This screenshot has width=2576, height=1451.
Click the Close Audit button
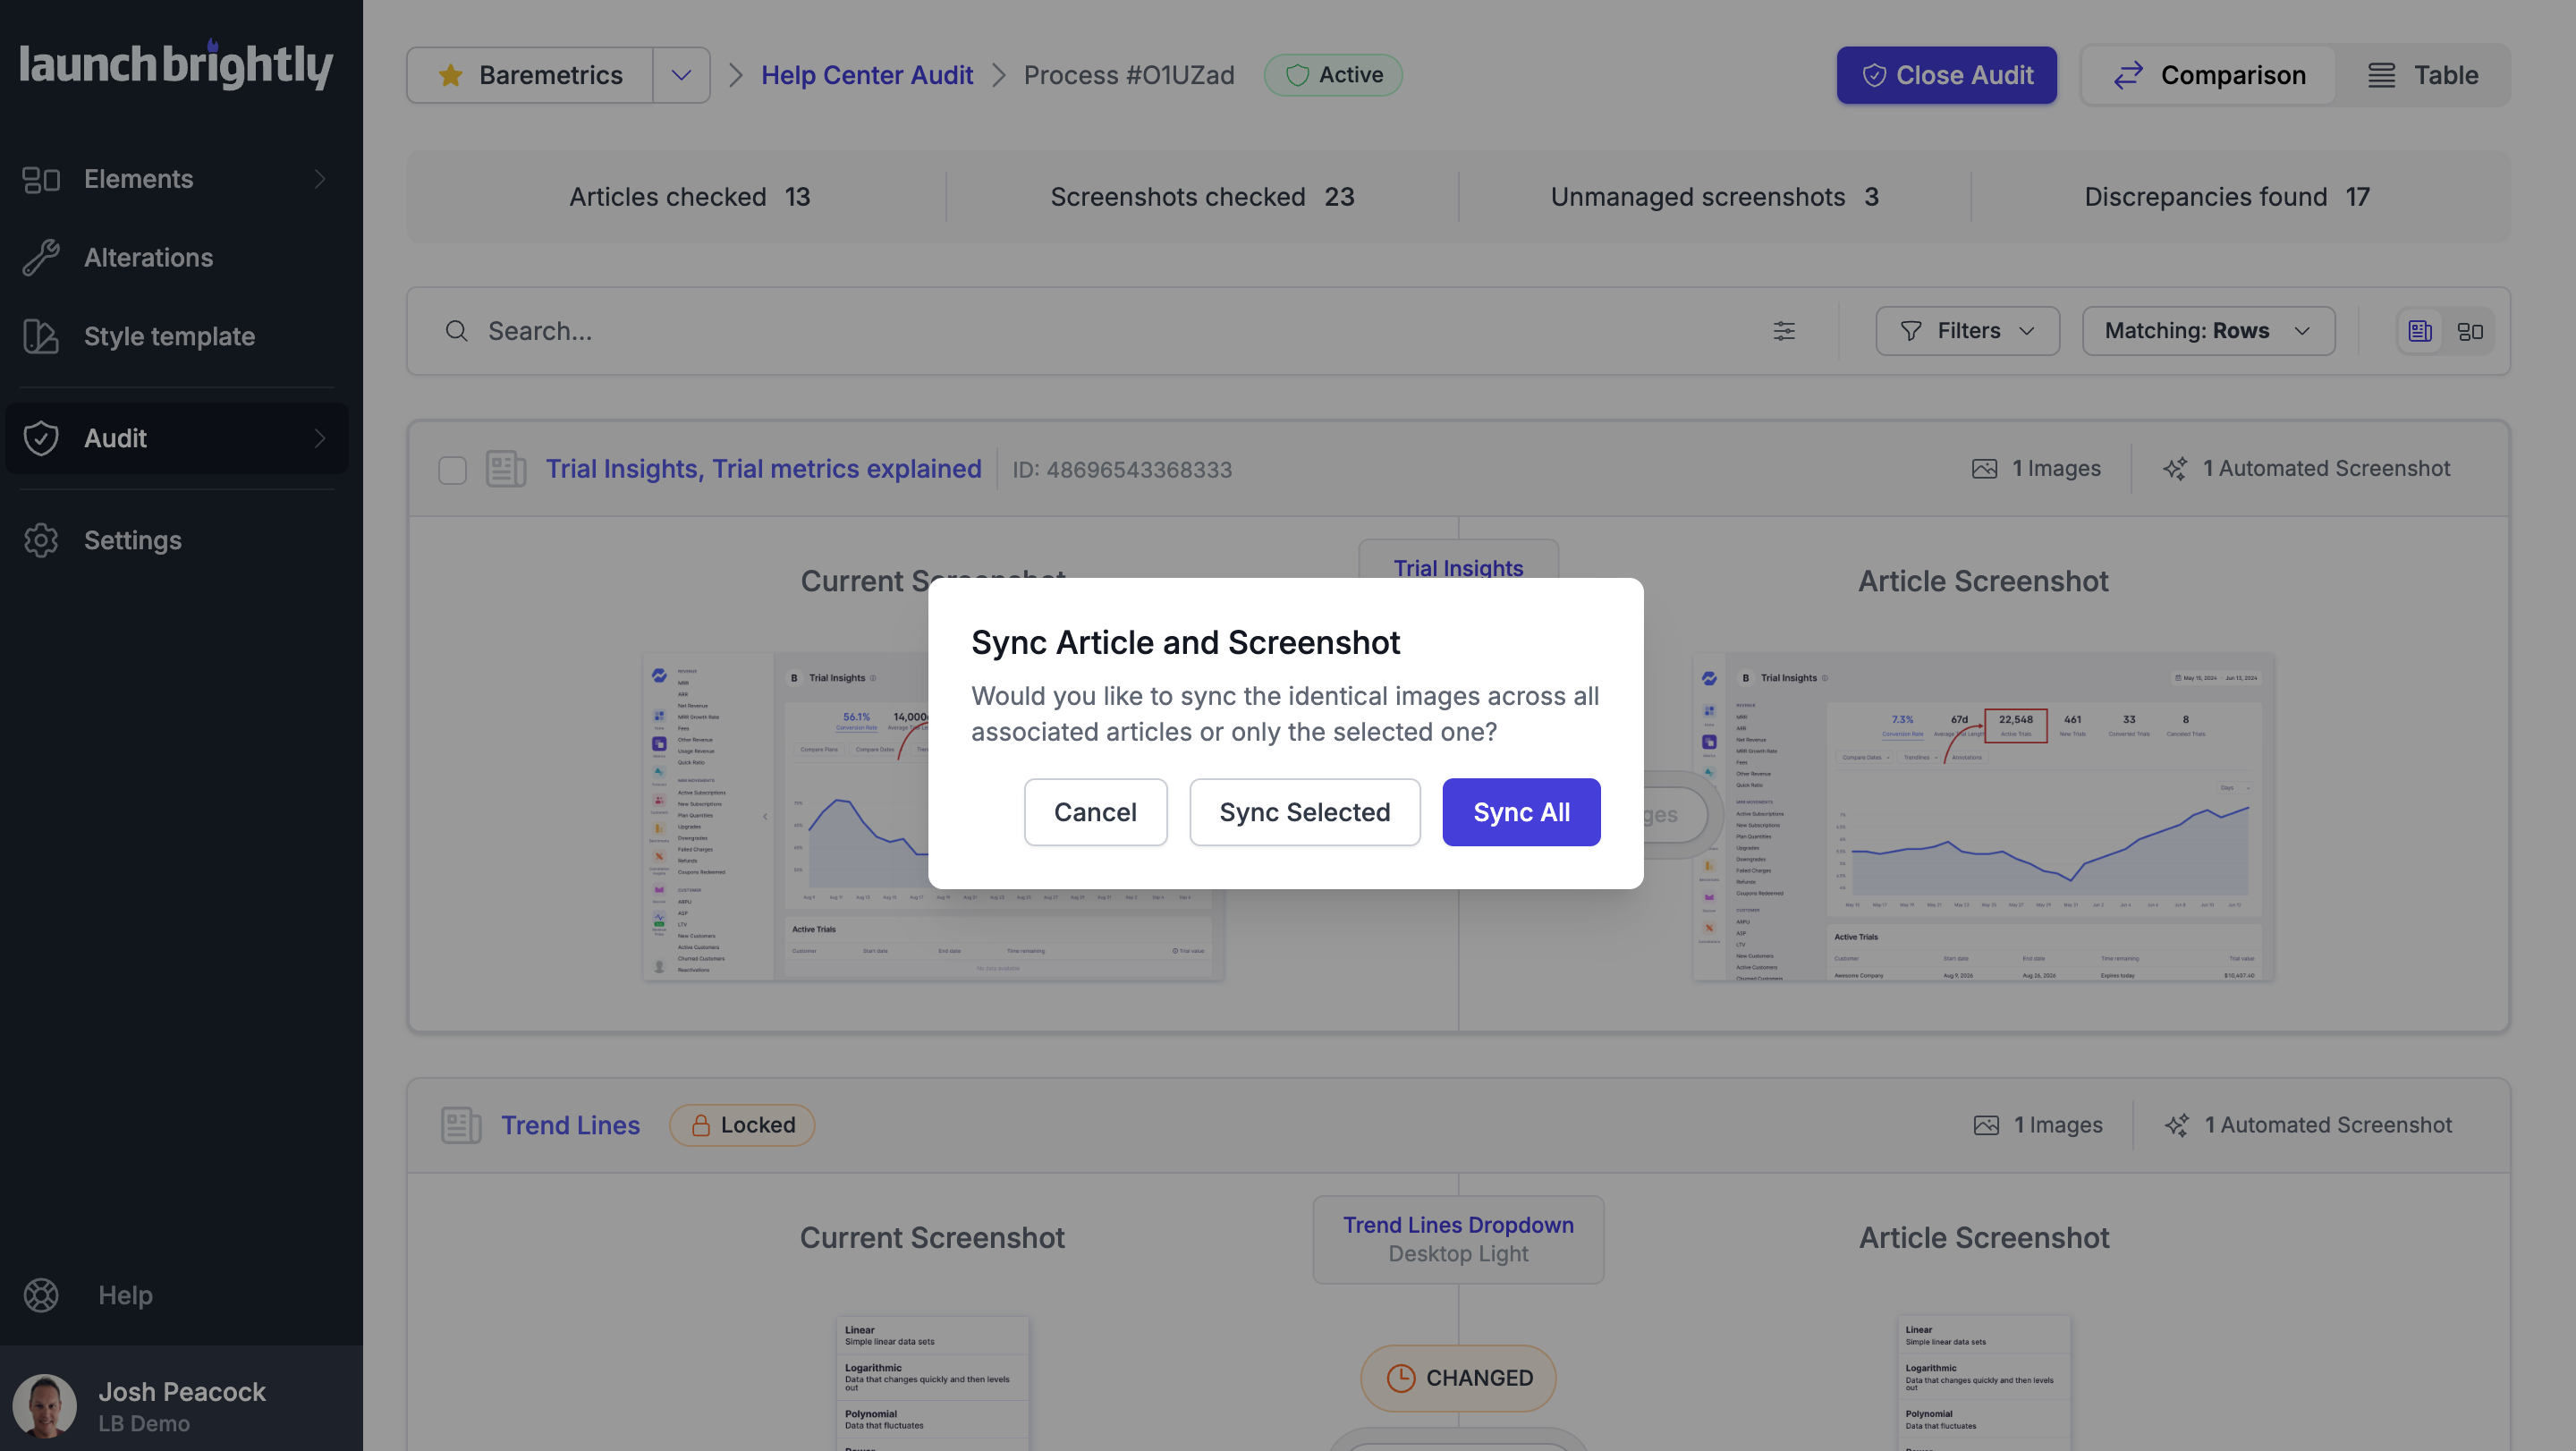coord(1946,75)
